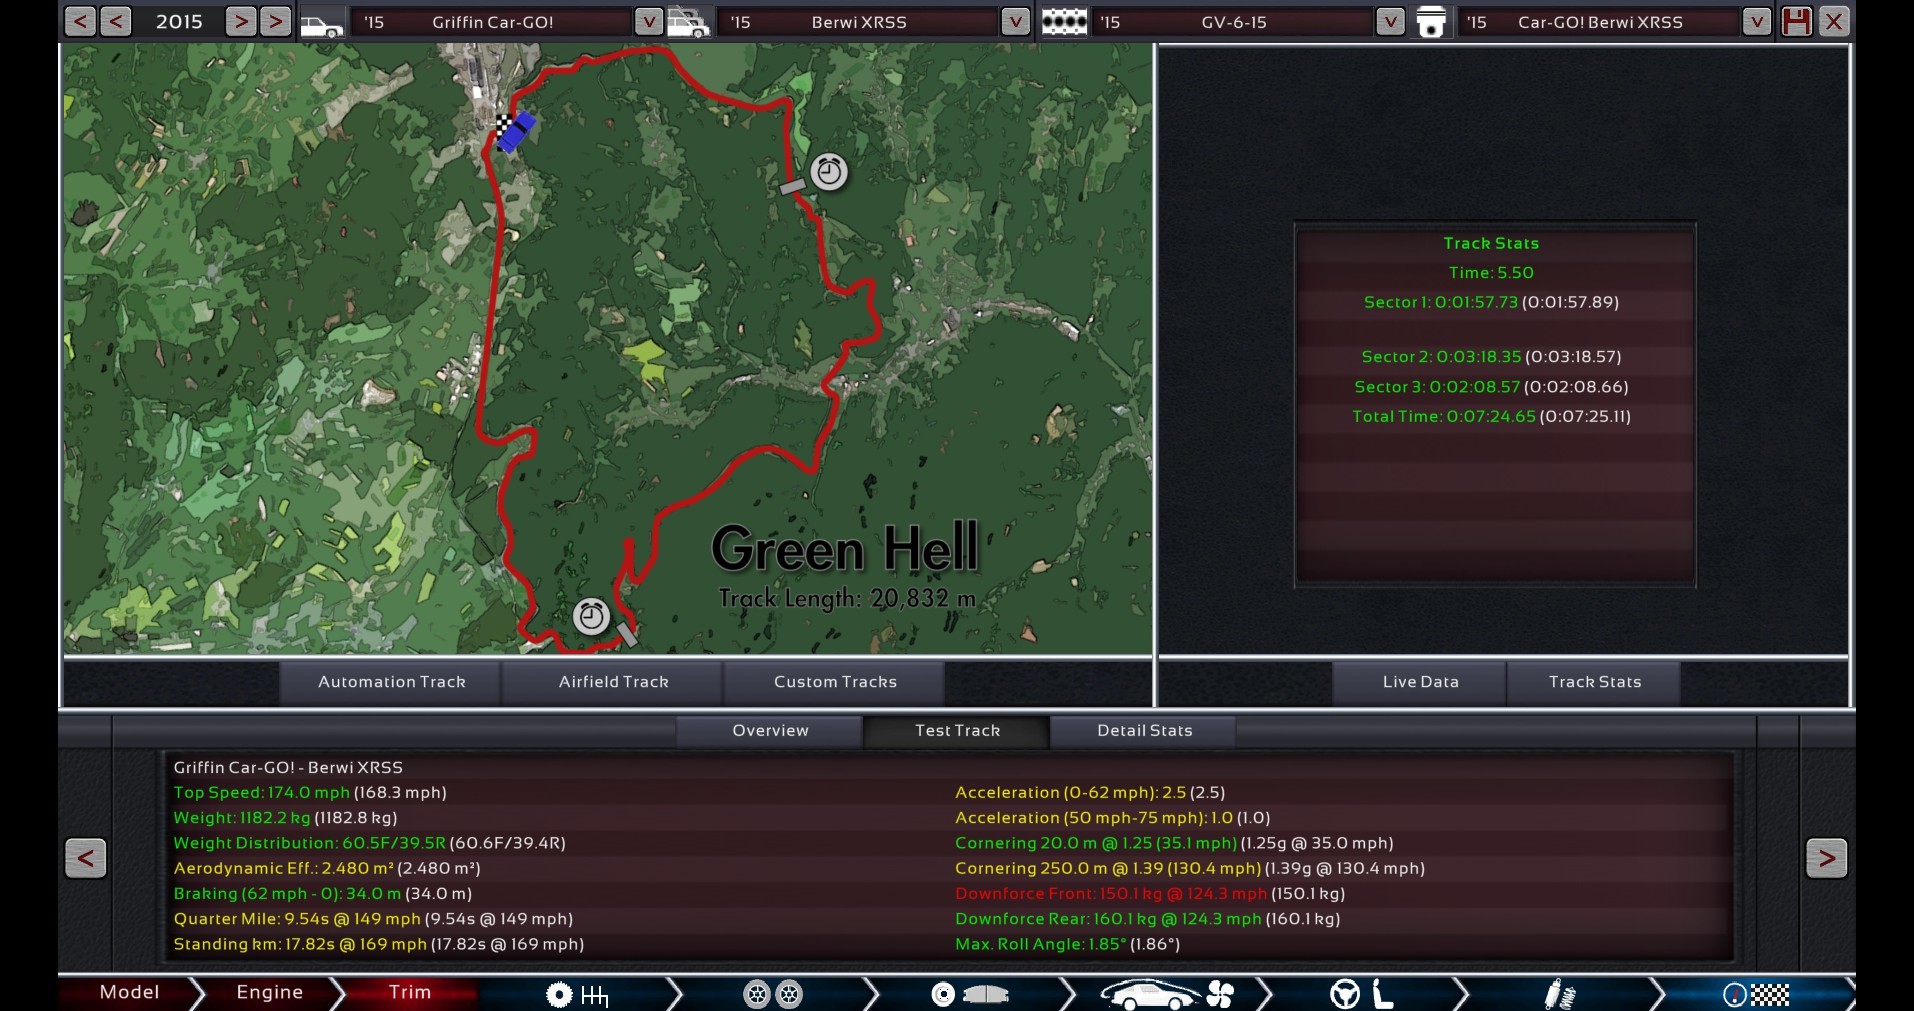Screen dimensions: 1914x1011
Task: Open the interior and steering section
Action: click(x=1361, y=994)
